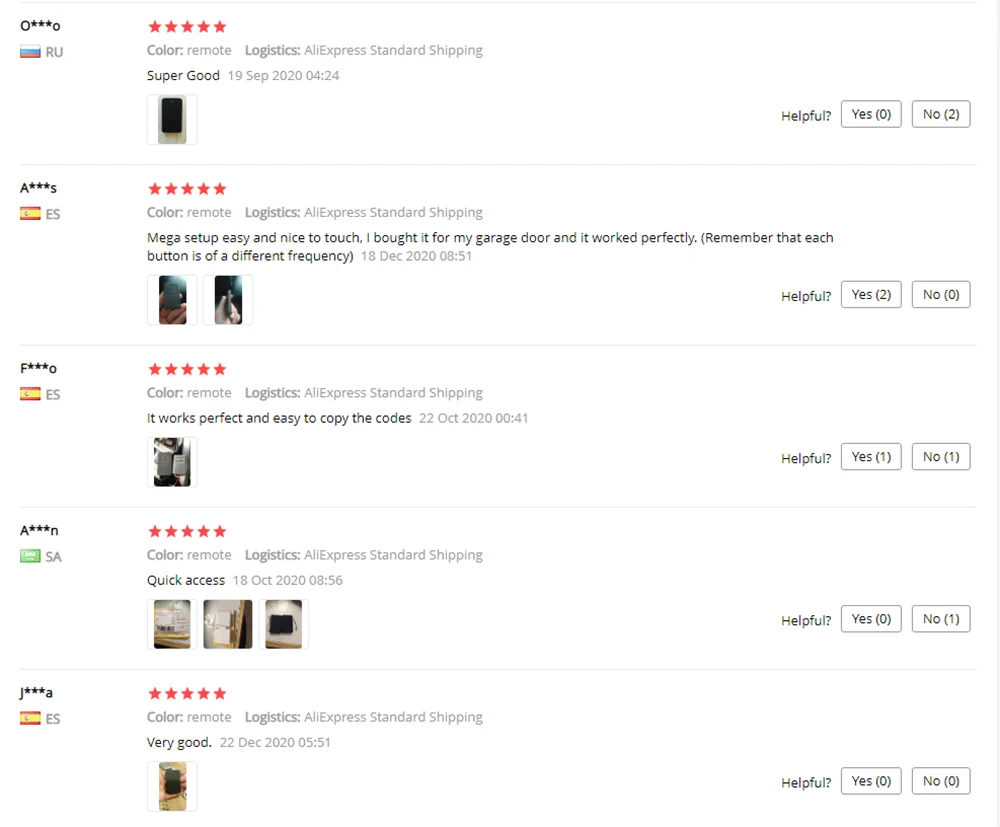Vote No (1) on F***o's review
The image size is (1000, 827).
(941, 457)
